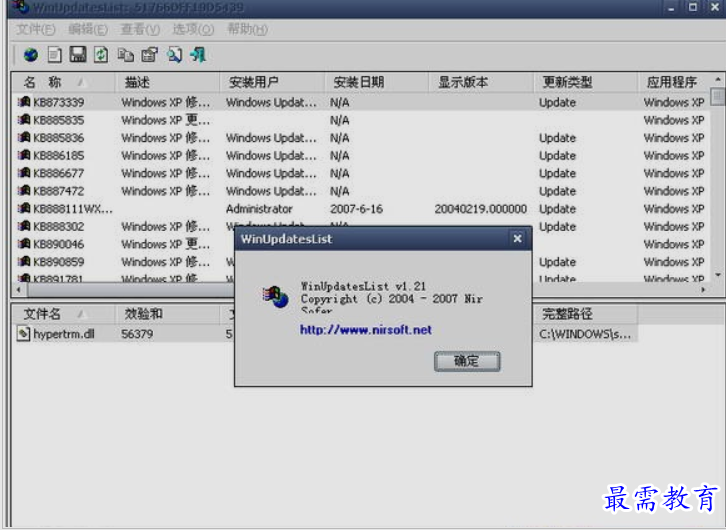The width and height of the screenshot is (726, 530).
Task: Click the update icon beside KB888111WX
Action: (x=24, y=208)
